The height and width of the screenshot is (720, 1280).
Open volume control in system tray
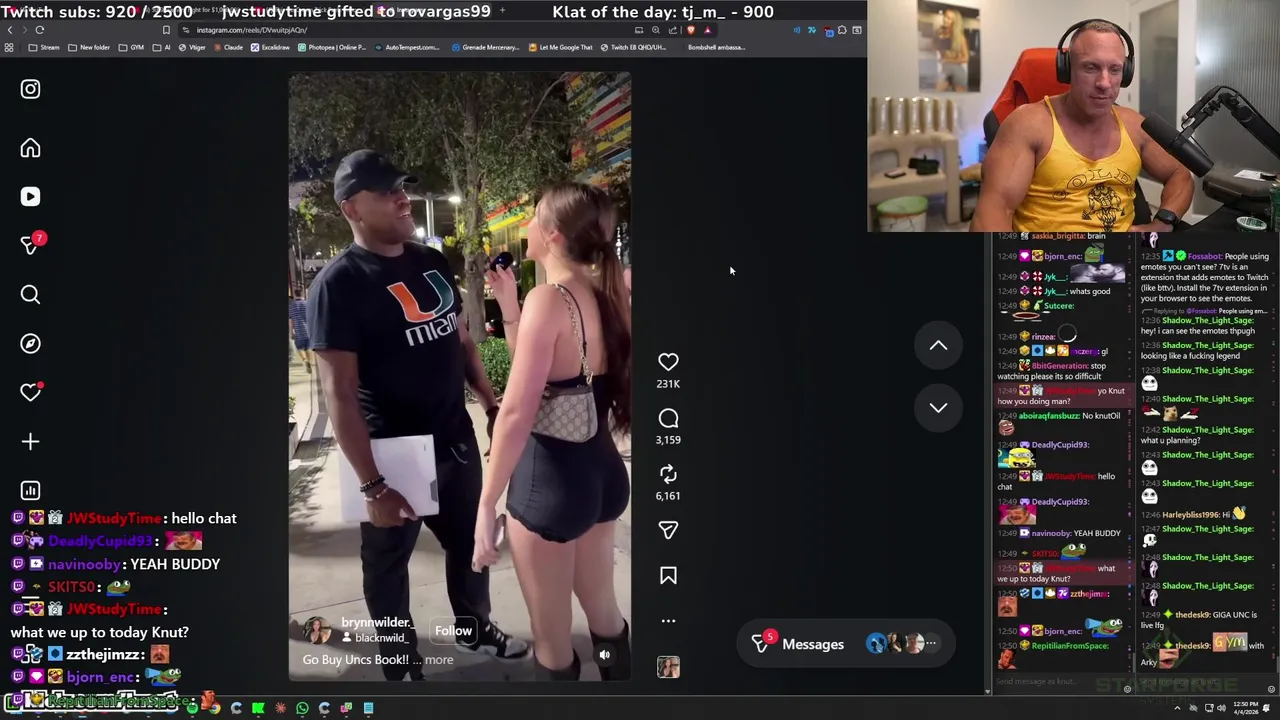click(x=1222, y=708)
